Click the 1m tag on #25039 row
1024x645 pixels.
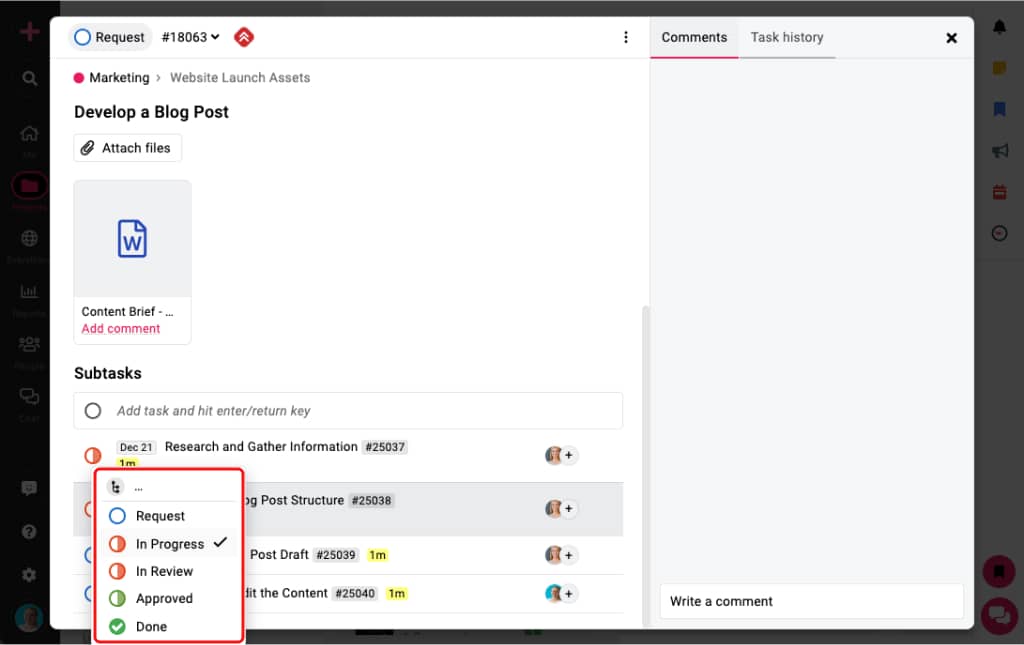point(377,555)
